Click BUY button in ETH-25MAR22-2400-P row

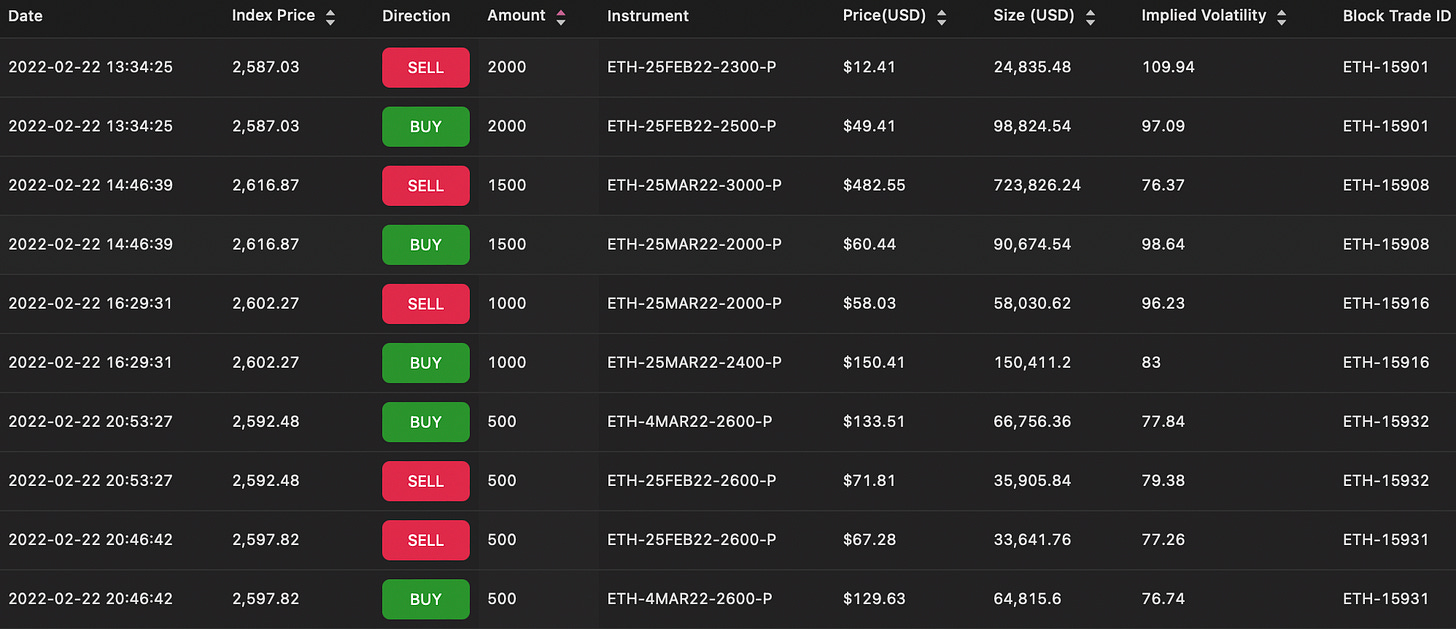[x=426, y=363]
